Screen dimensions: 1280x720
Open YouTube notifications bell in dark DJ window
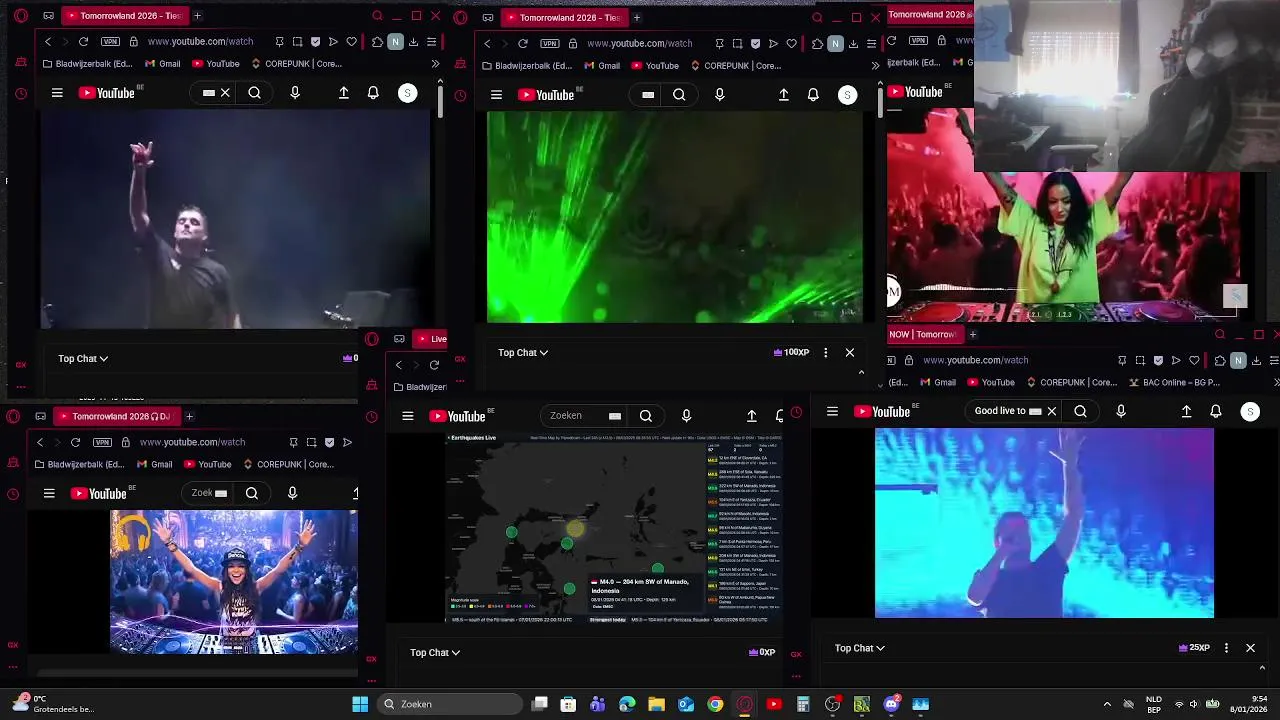pos(373,93)
